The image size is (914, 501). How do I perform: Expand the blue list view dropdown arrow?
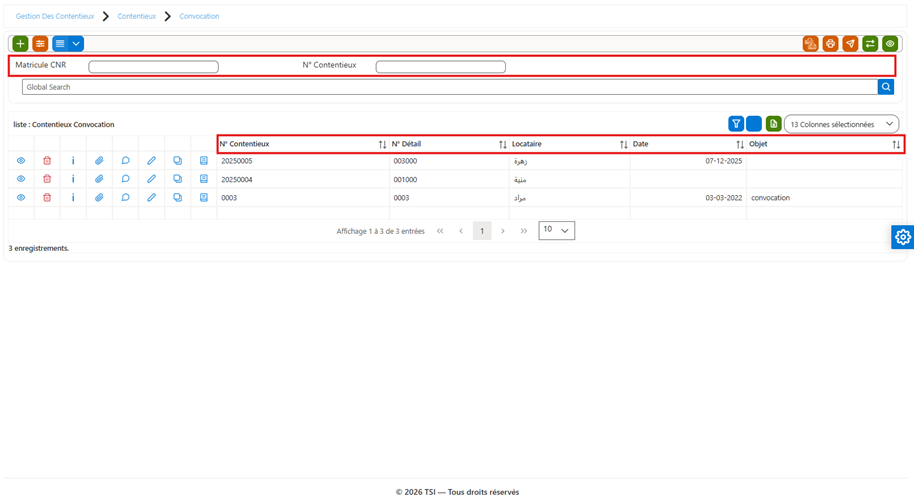[76, 44]
